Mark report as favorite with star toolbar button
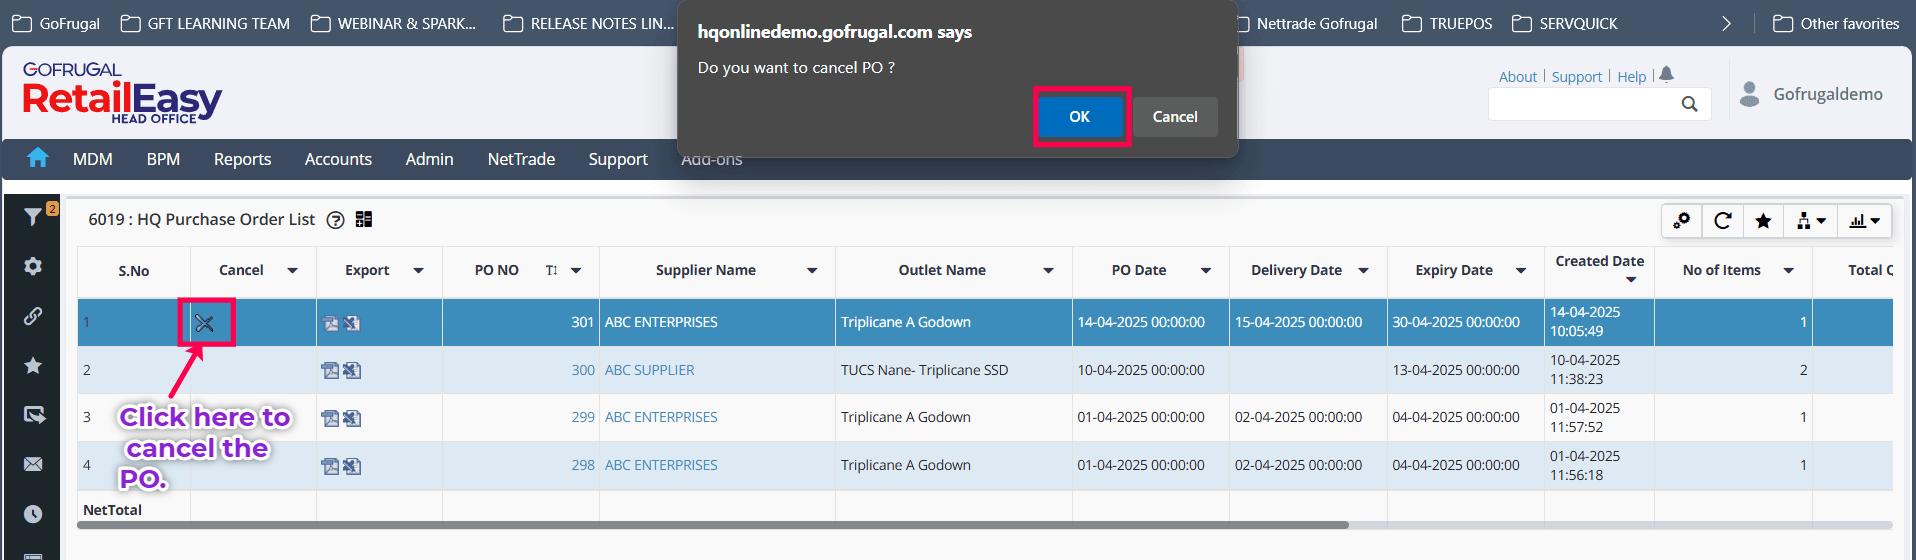The width and height of the screenshot is (1916, 560). (1763, 221)
